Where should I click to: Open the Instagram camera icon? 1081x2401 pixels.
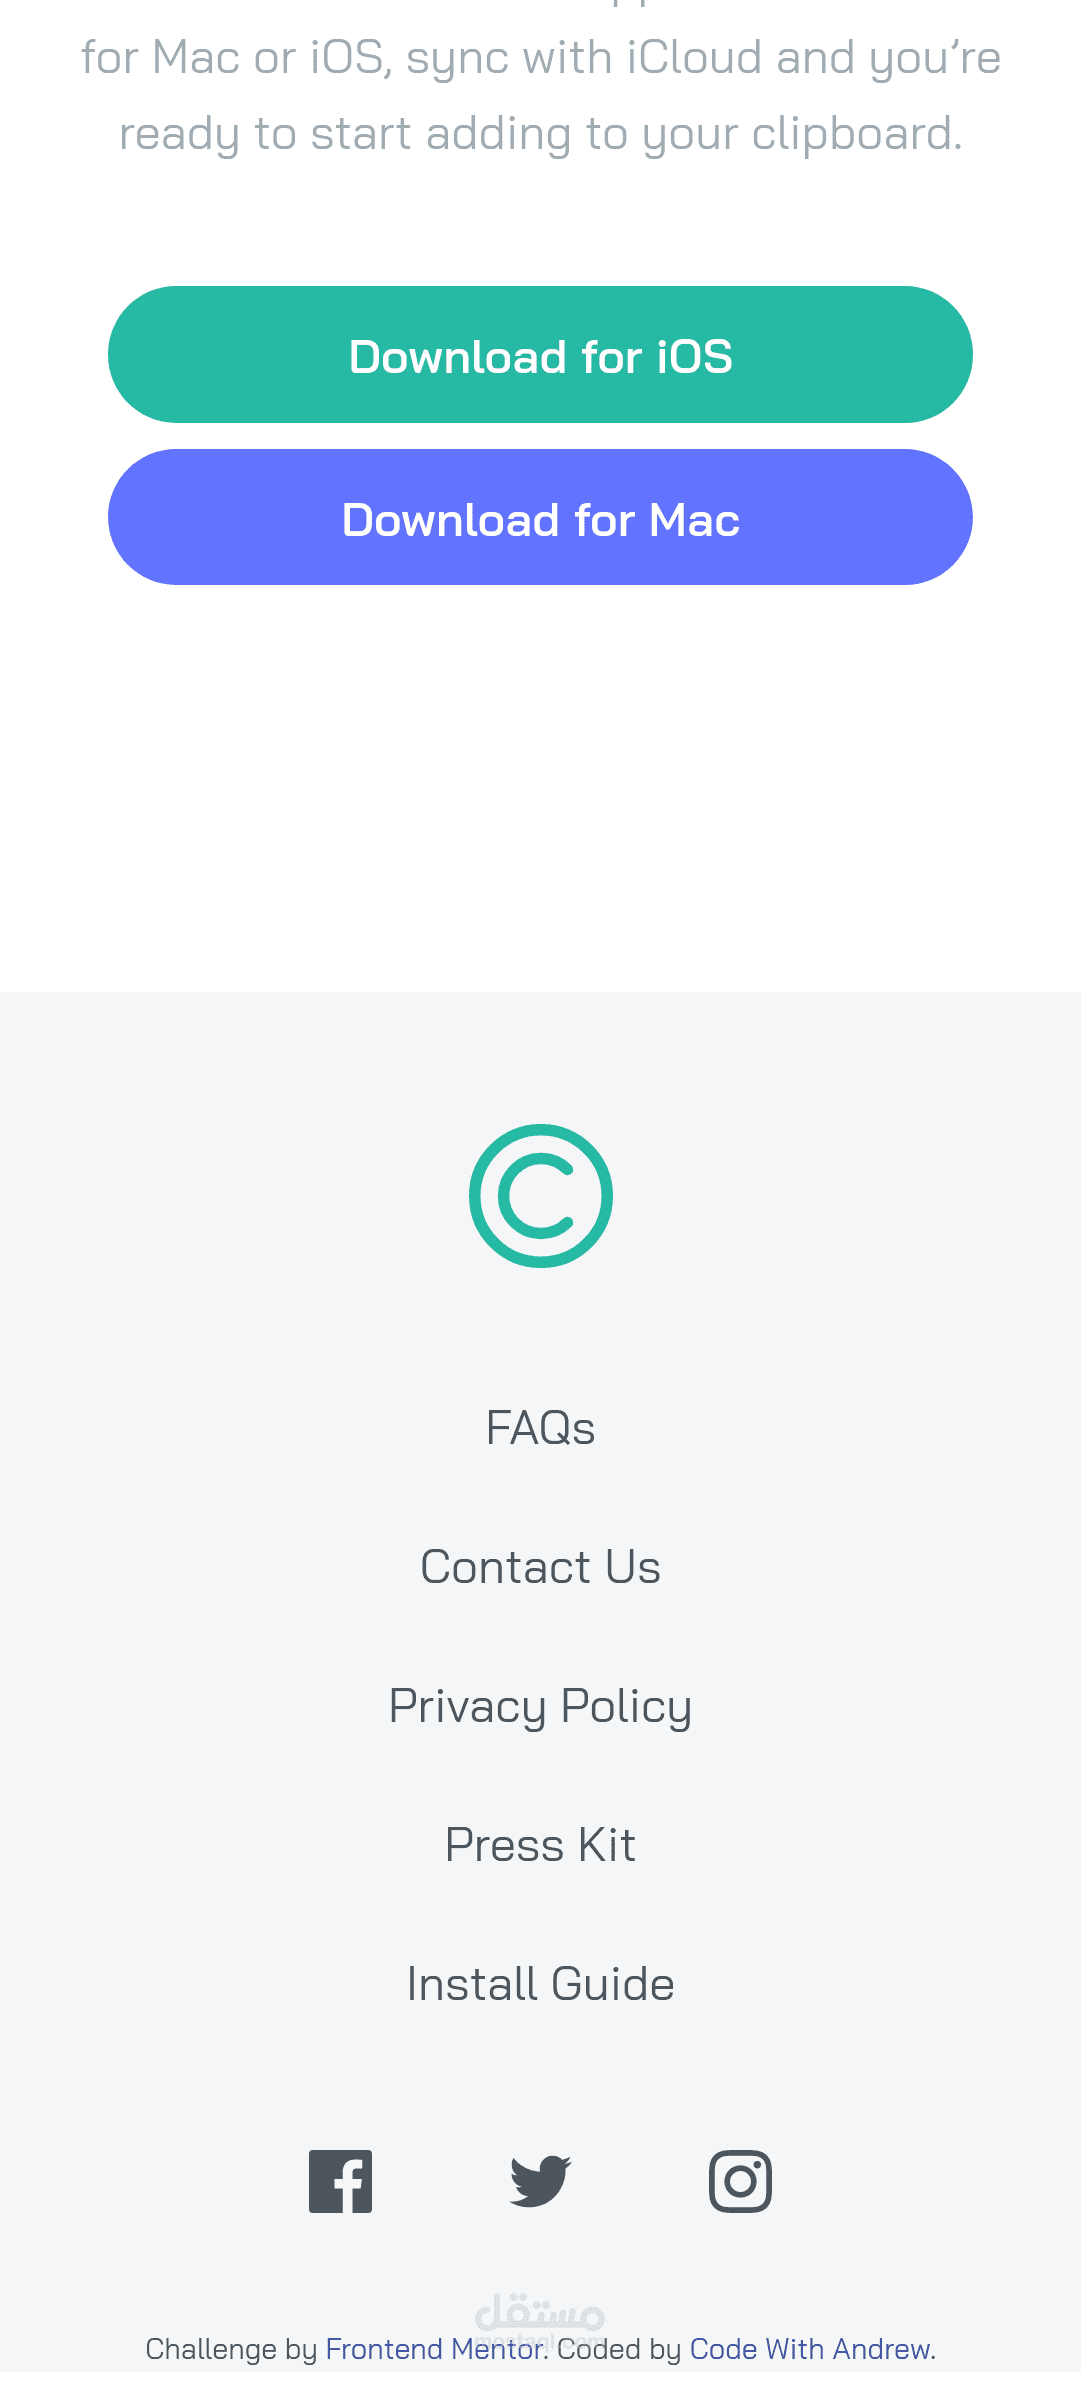pyautogui.click(x=740, y=2181)
